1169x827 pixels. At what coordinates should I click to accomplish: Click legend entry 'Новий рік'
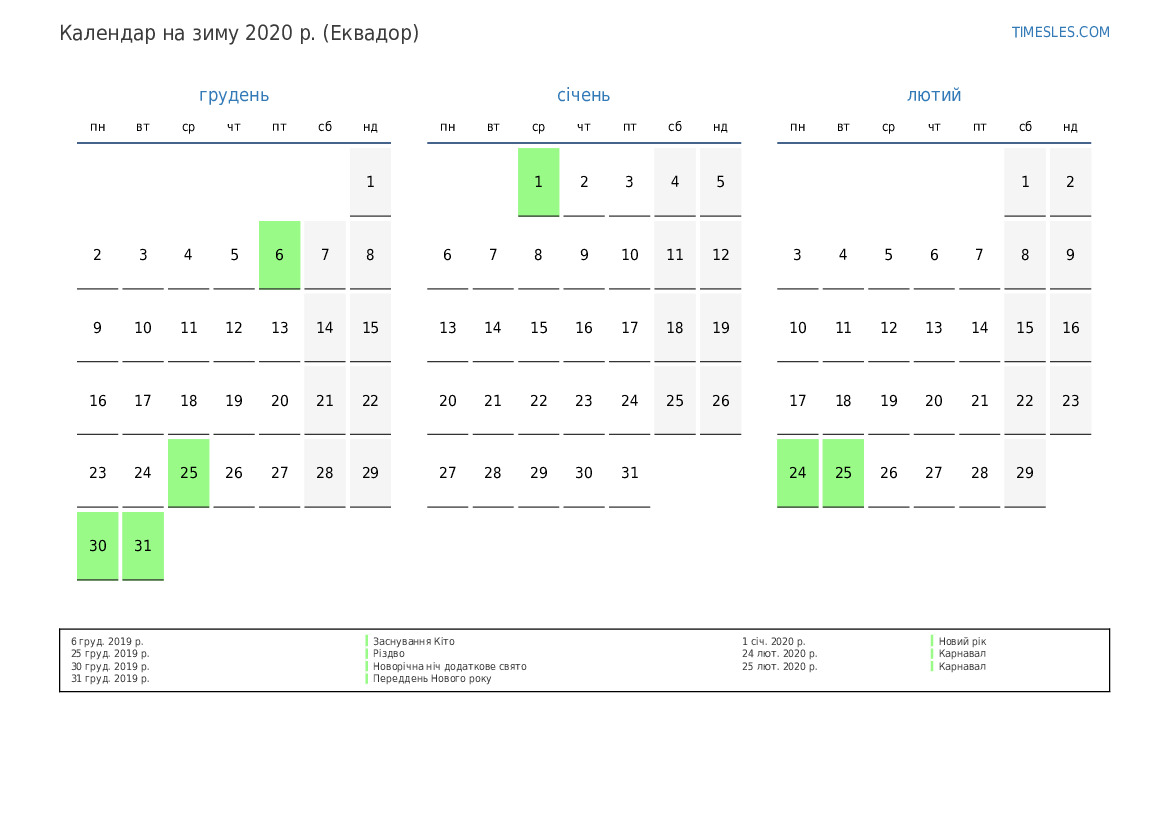click(x=962, y=641)
